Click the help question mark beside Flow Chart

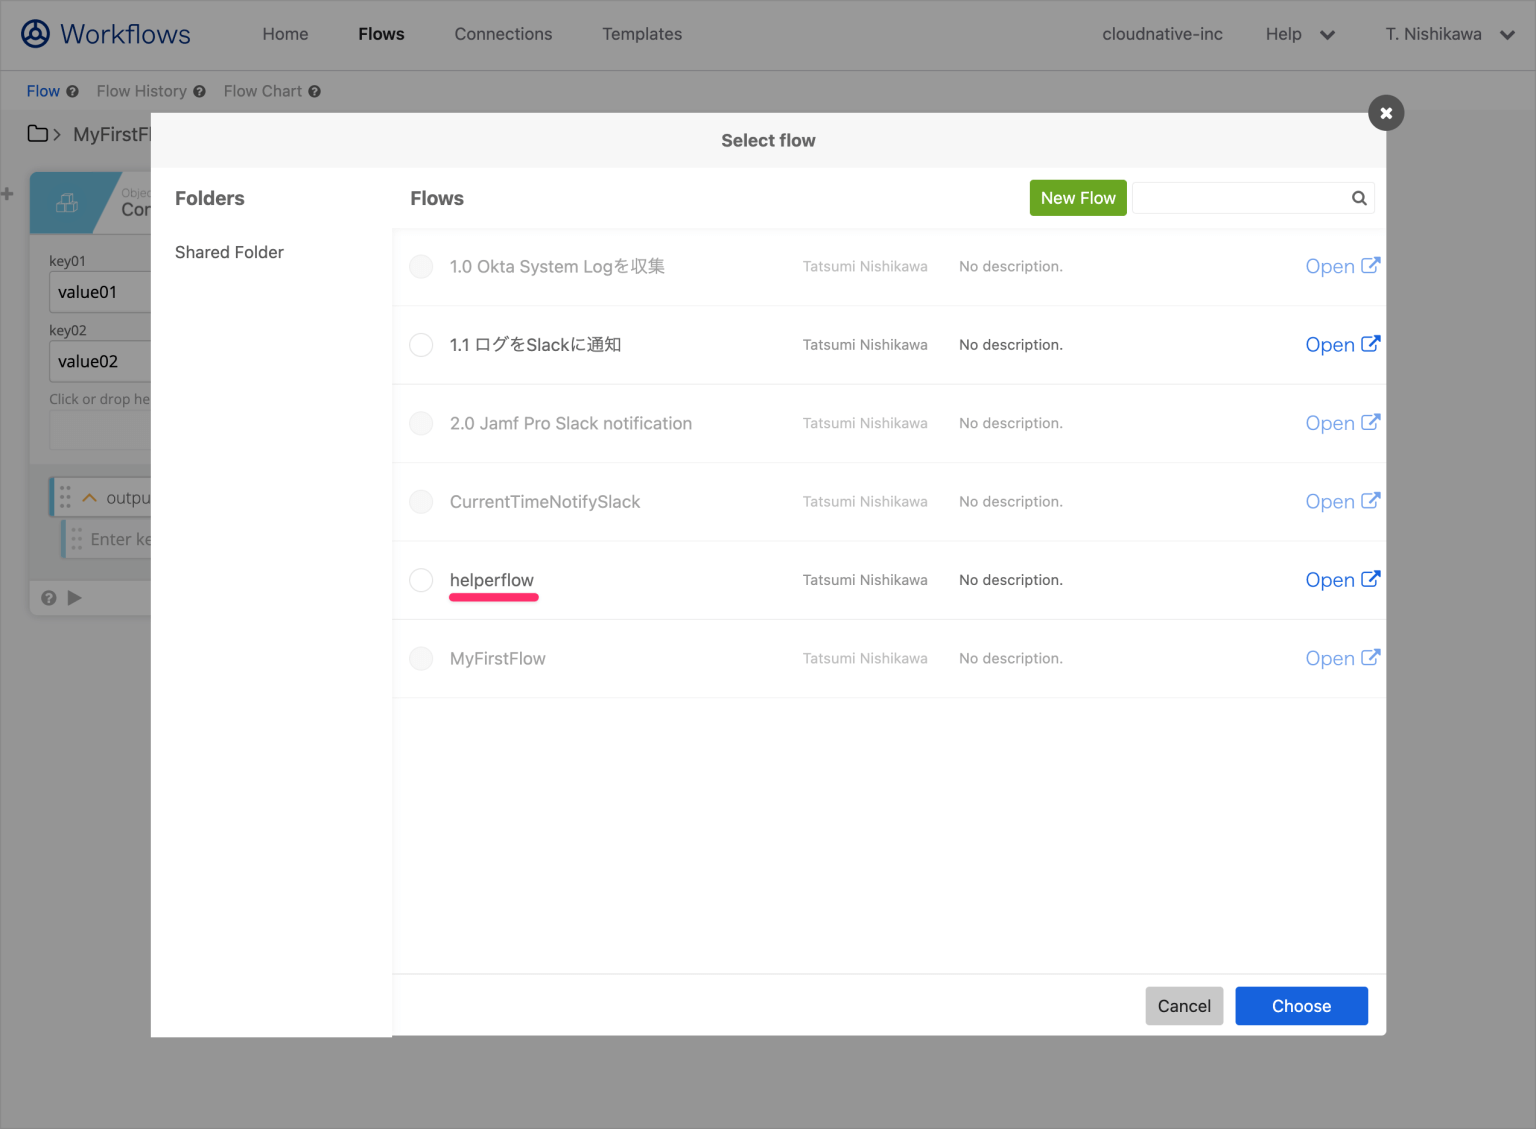(x=315, y=91)
